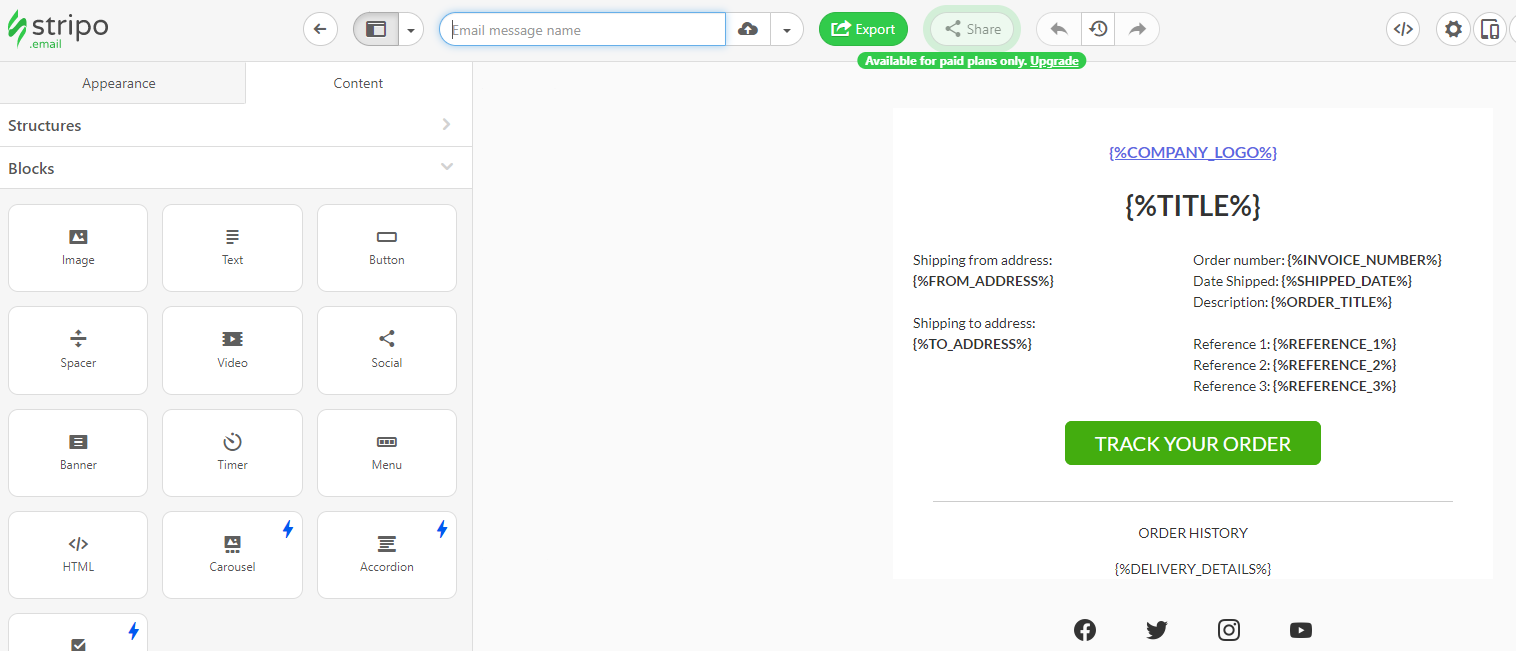Click the {%REFERENCE_2%} placeholder
The image size is (1516, 651).
click(x=1335, y=365)
